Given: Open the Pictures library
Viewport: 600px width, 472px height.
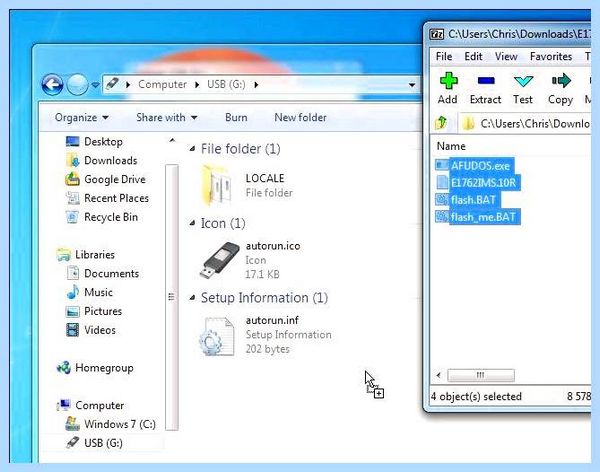Looking at the screenshot, I should coord(94,311).
